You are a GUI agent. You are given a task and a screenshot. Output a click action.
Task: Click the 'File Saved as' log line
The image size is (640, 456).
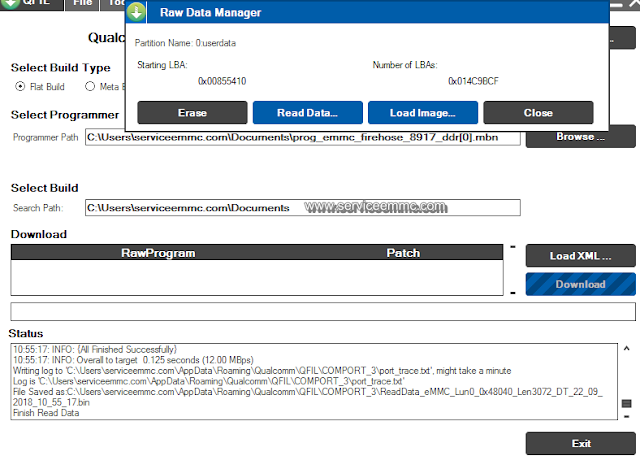[307, 397]
